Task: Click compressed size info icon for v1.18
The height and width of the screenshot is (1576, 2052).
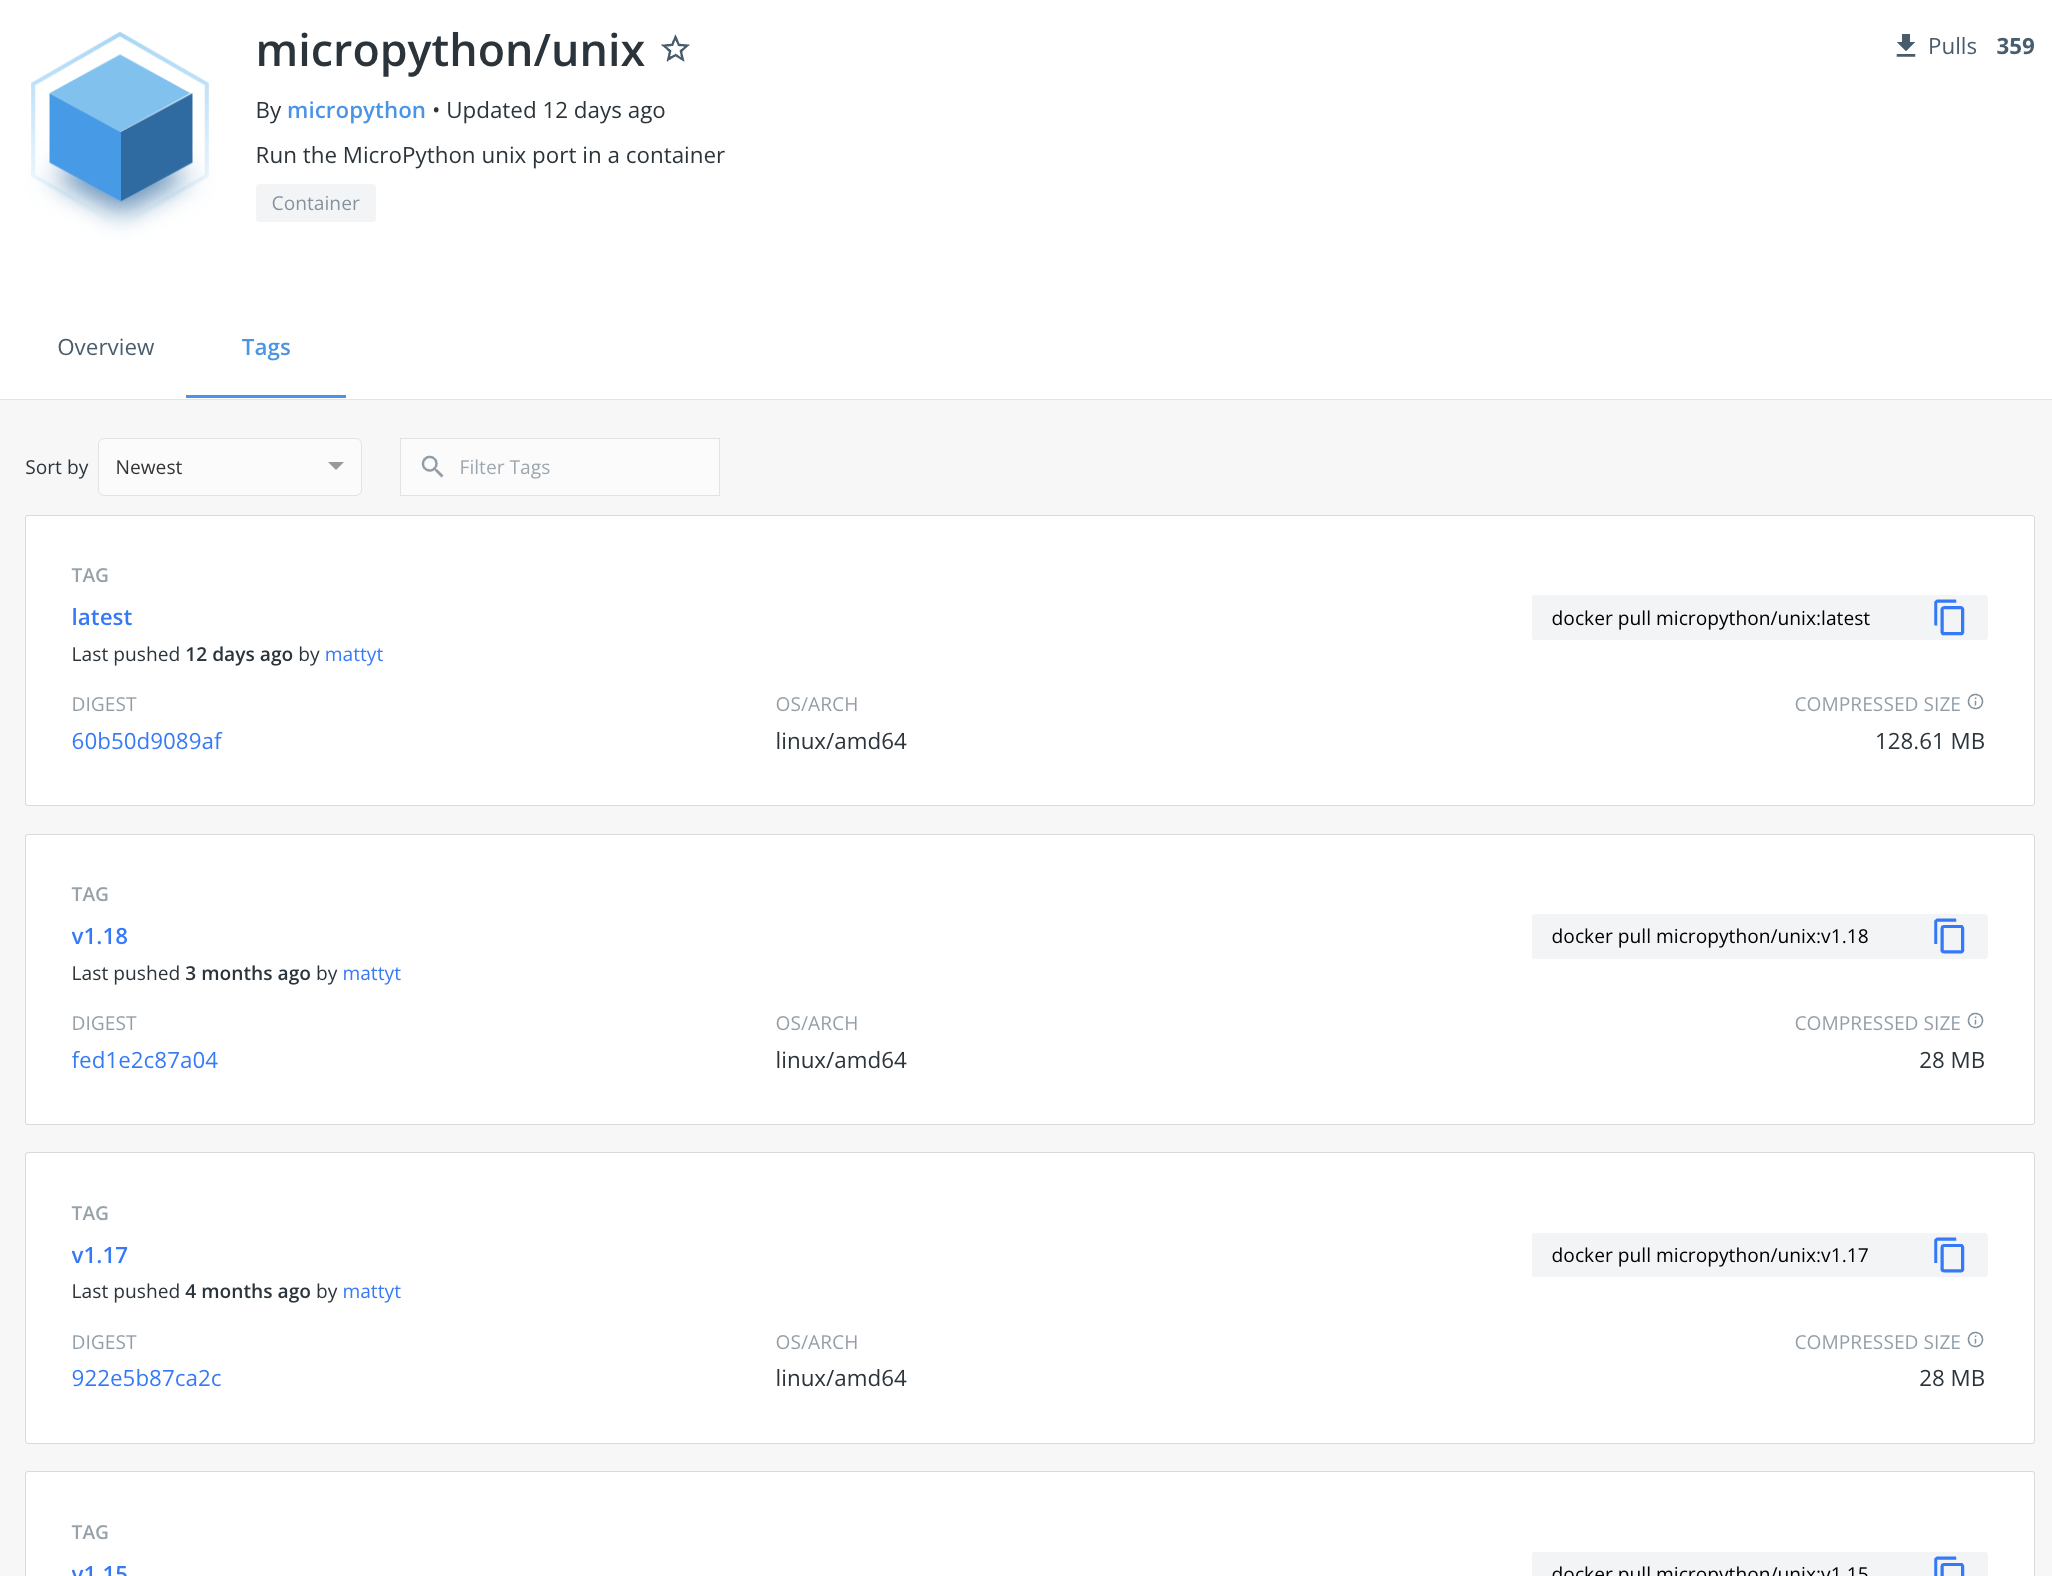Action: pyautogui.click(x=1975, y=1021)
